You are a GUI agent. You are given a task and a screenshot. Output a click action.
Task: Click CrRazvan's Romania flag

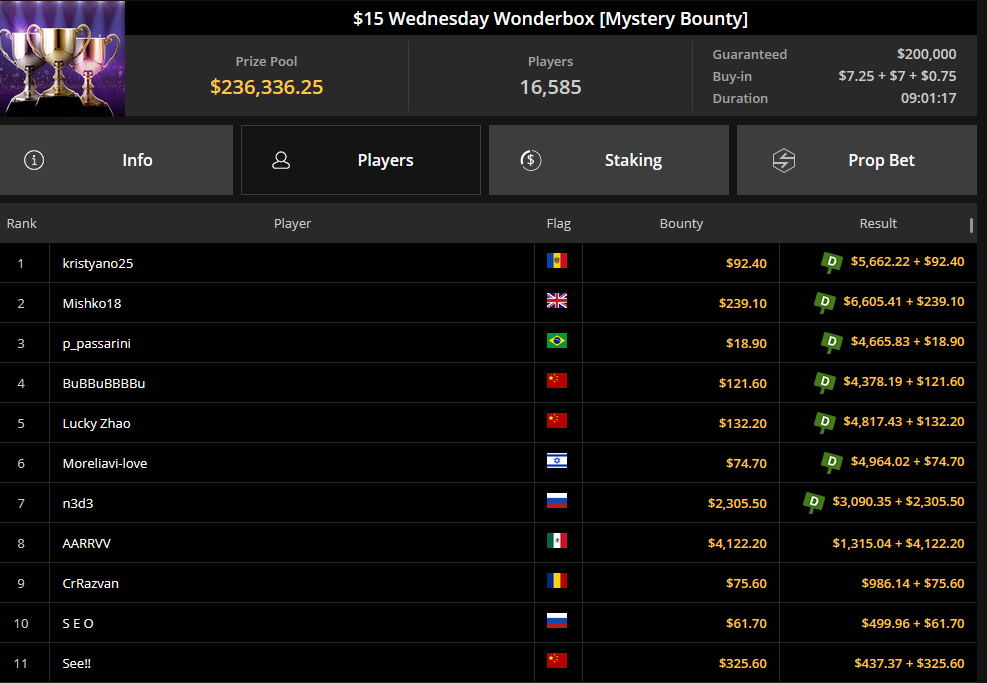click(556, 580)
